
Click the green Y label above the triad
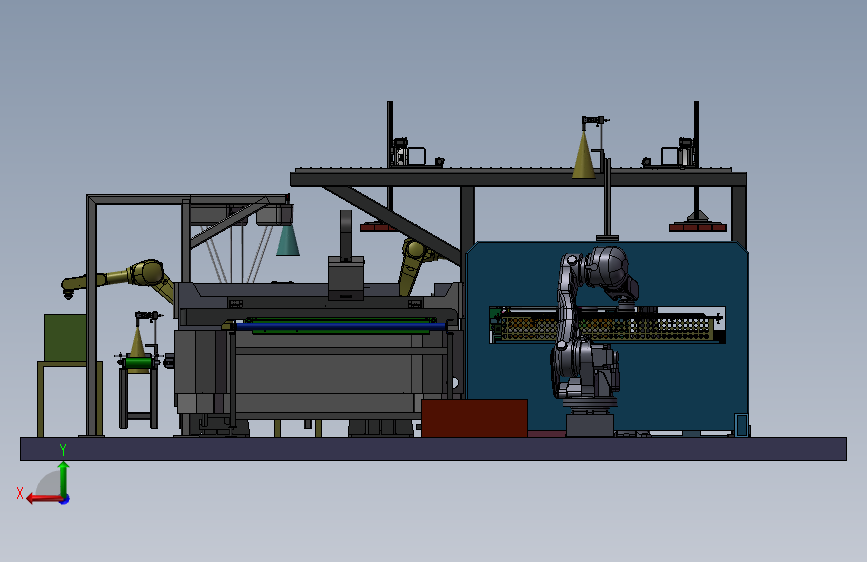tap(63, 449)
